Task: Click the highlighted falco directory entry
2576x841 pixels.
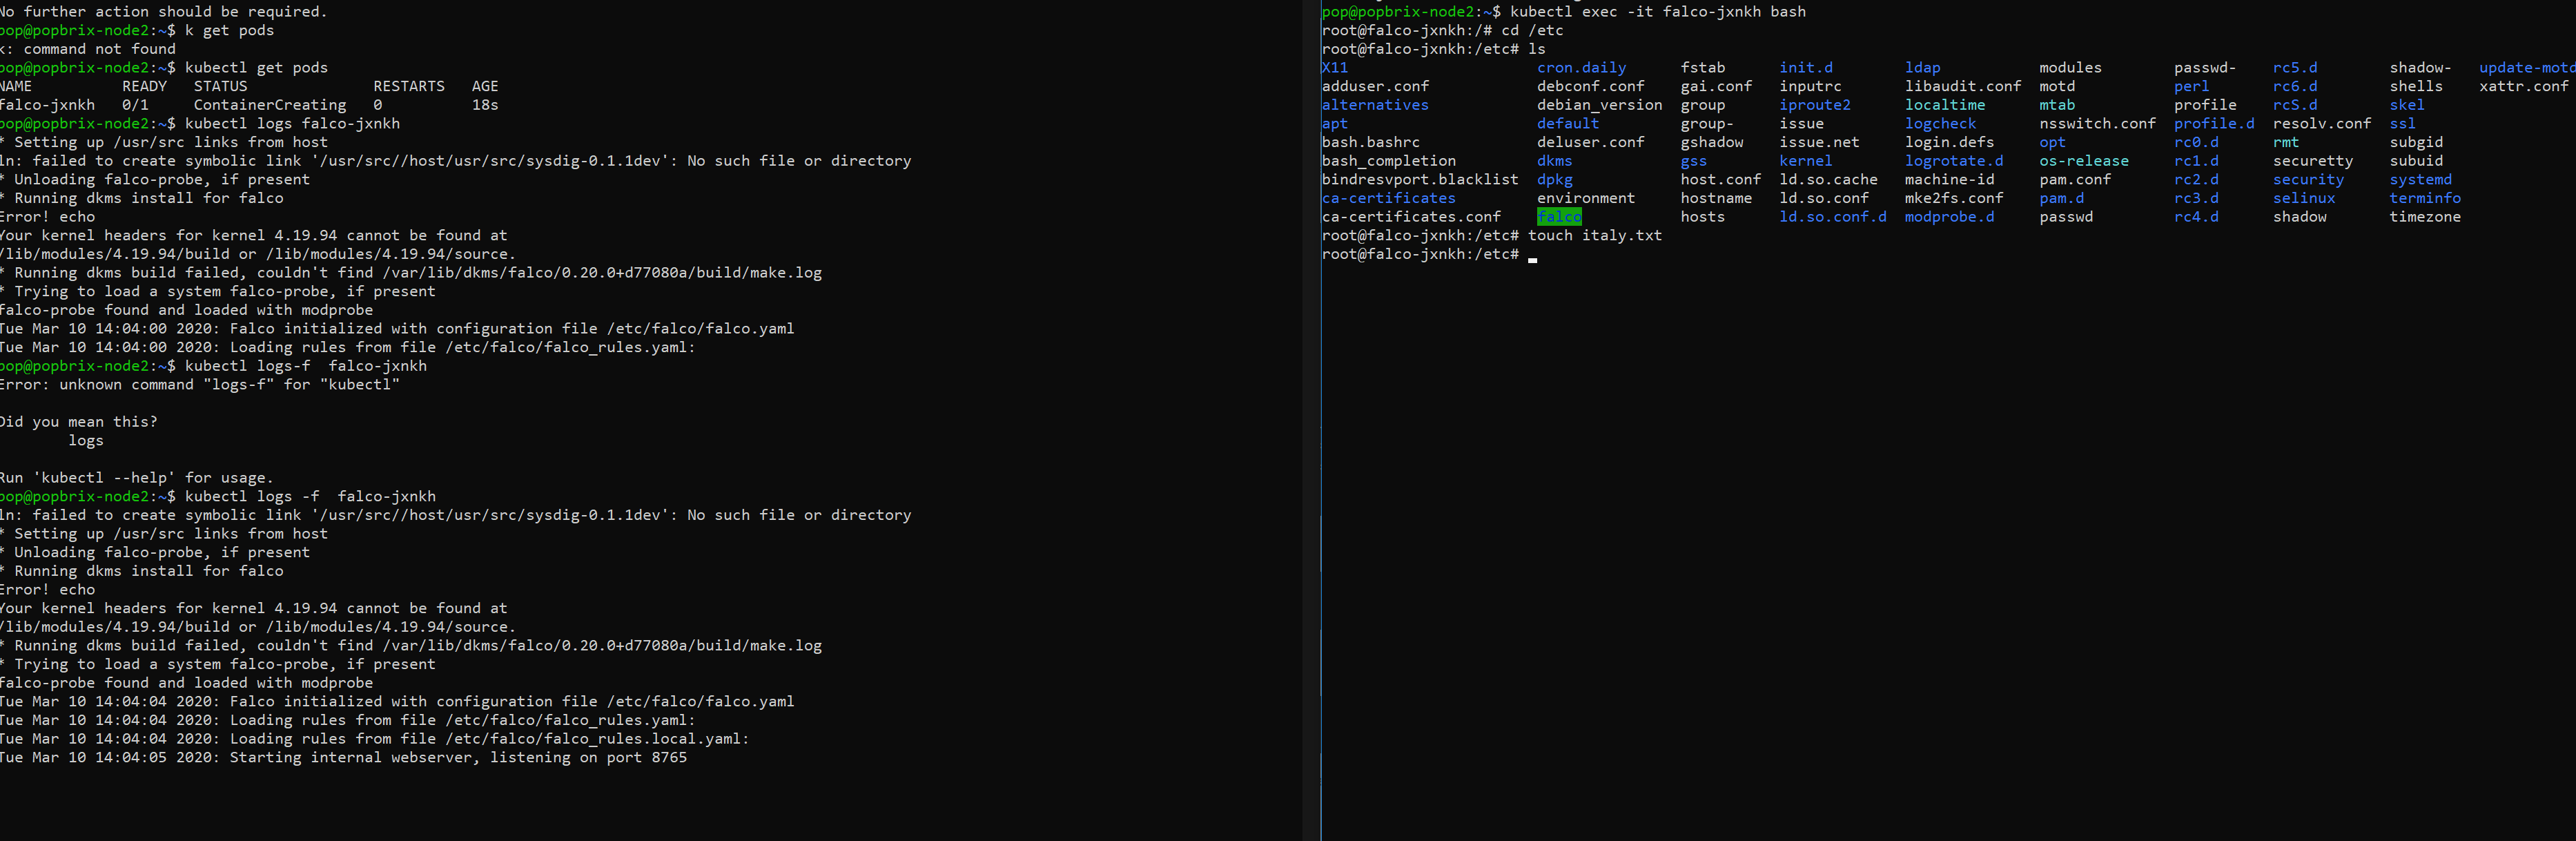Action: point(1558,217)
